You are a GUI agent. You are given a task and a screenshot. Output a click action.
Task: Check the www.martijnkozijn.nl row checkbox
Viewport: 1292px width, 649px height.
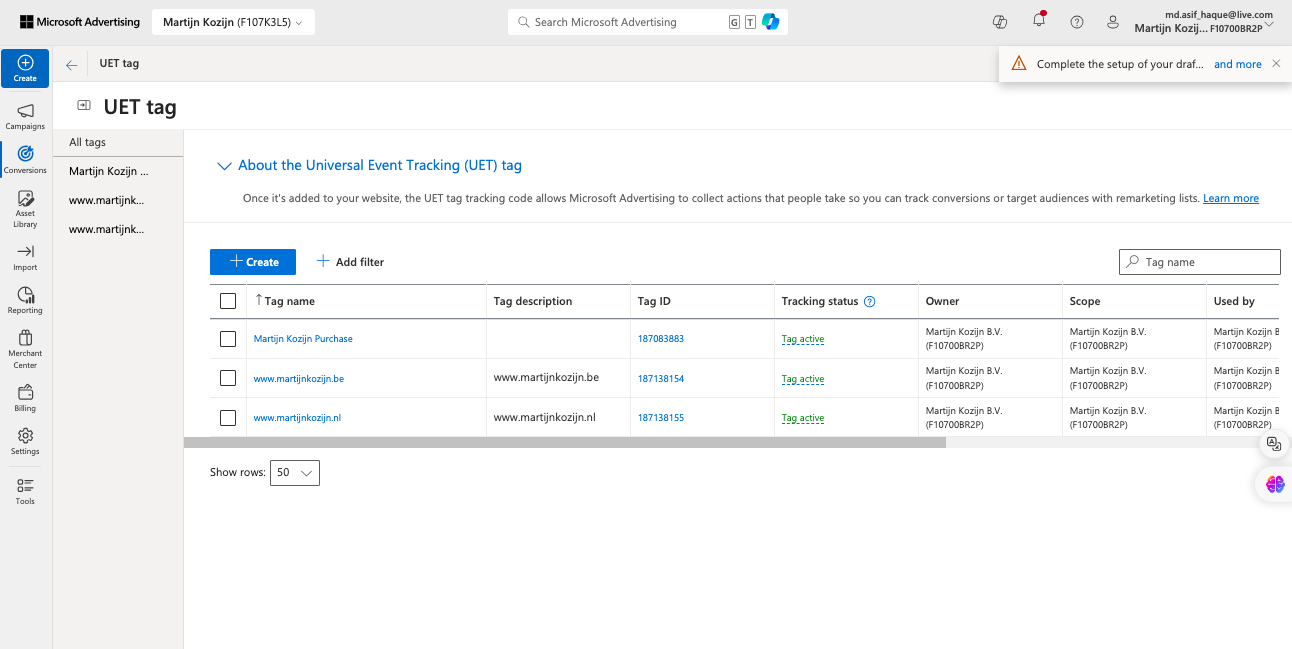(x=228, y=418)
